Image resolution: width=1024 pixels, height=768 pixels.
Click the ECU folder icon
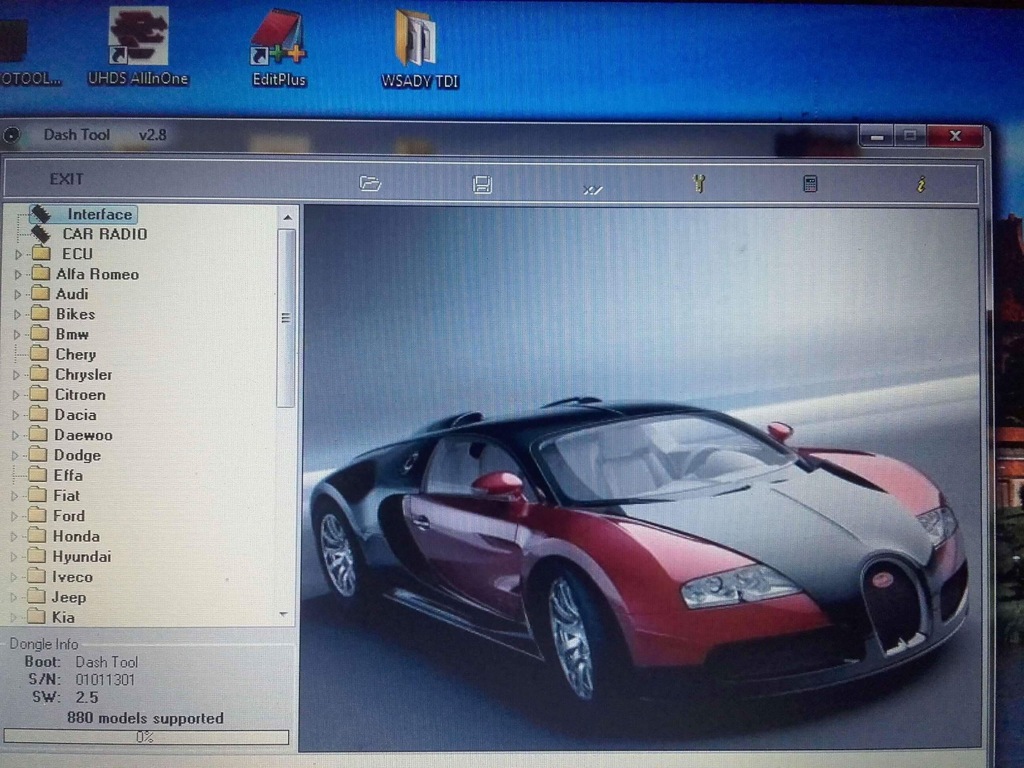click(41, 253)
